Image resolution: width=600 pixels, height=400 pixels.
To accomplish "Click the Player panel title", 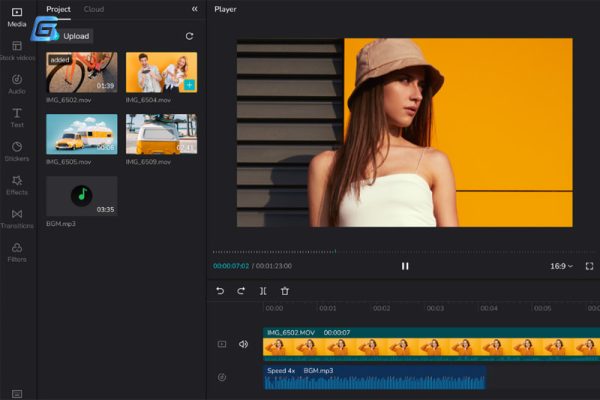I will pos(225,9).
